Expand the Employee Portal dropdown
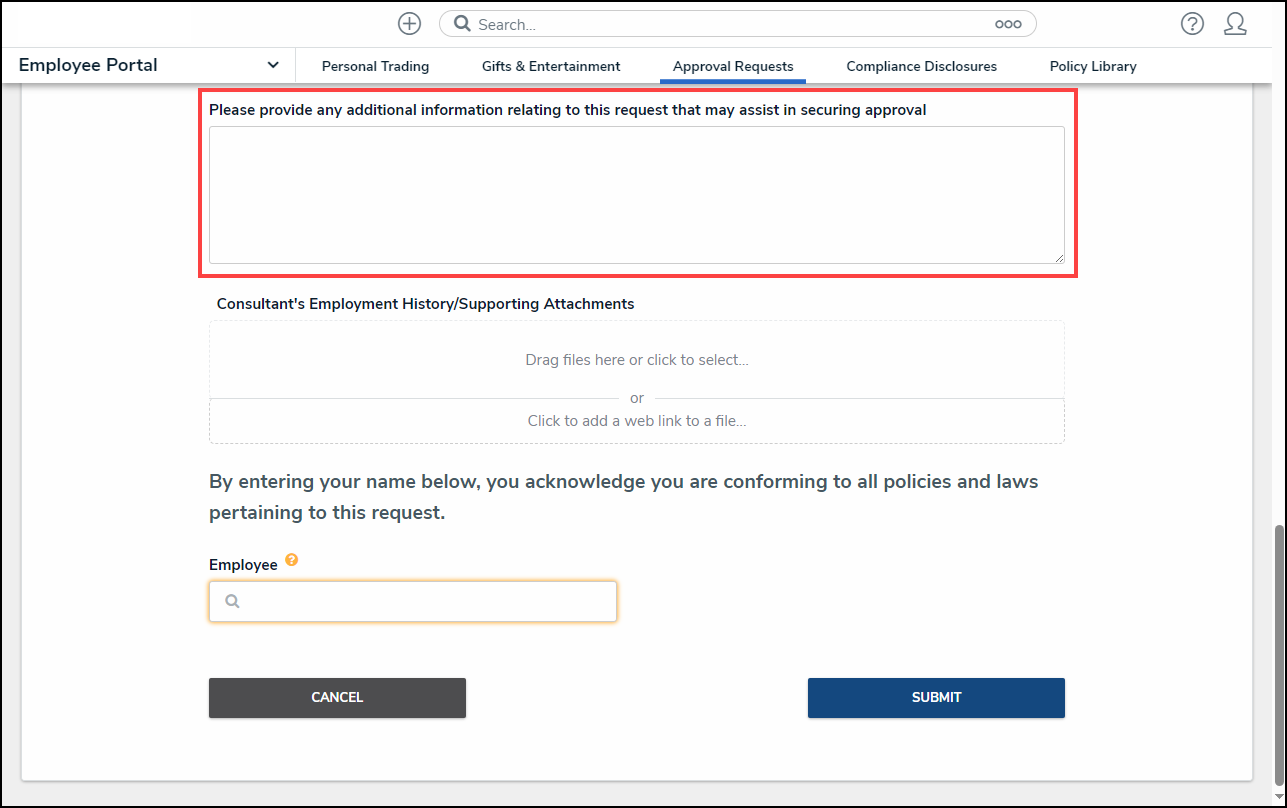 tap(273, 66)
